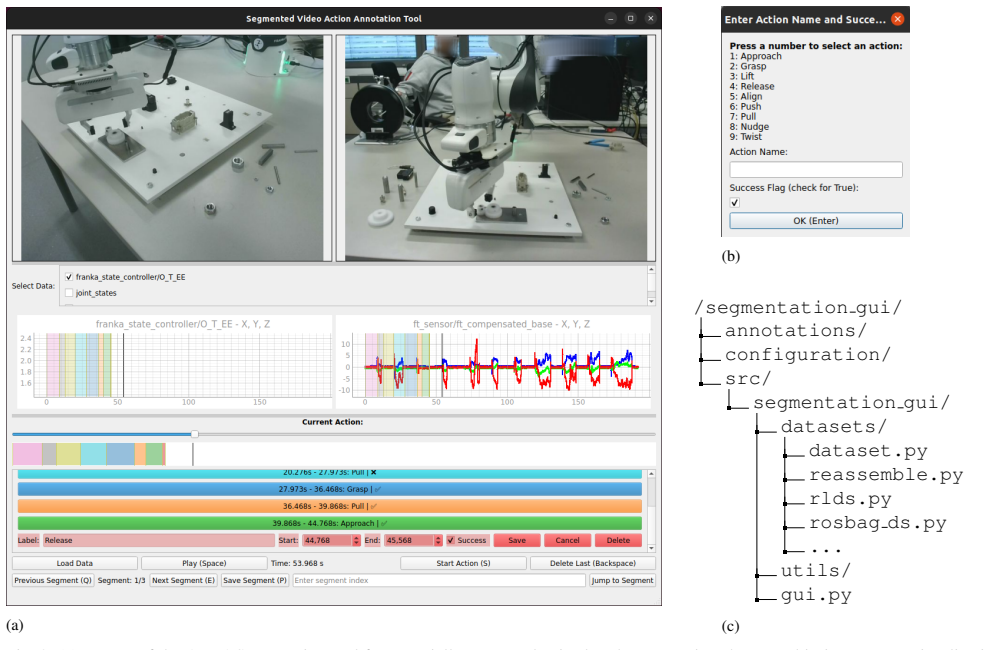Image resolution: width=989 pixels, height=650 pixels.
Task: Click the Enter segment index field
Action: click(439, 580)
